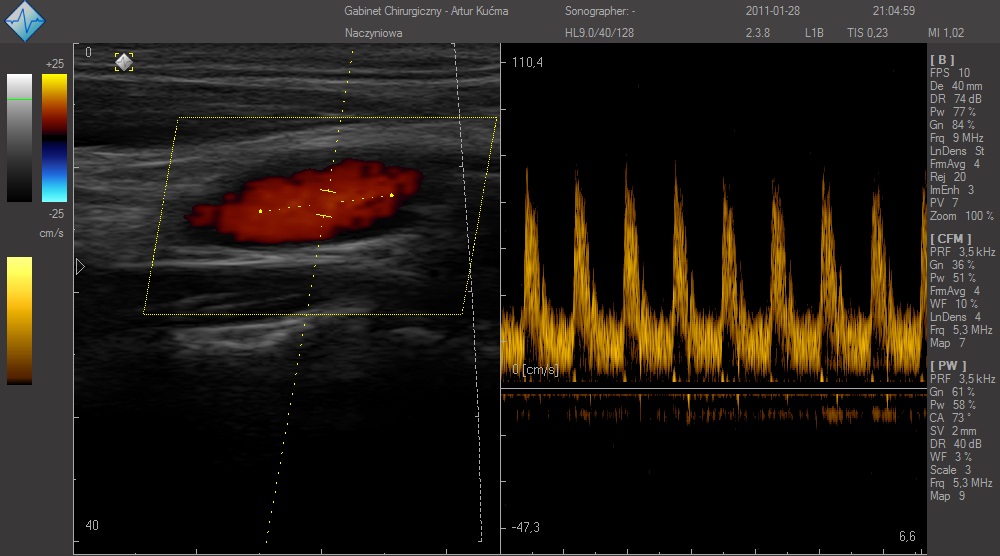The height and width of the screenshot is (556, 1000).
Task: Click the PV 7 parameter
Action: [944, 203]
